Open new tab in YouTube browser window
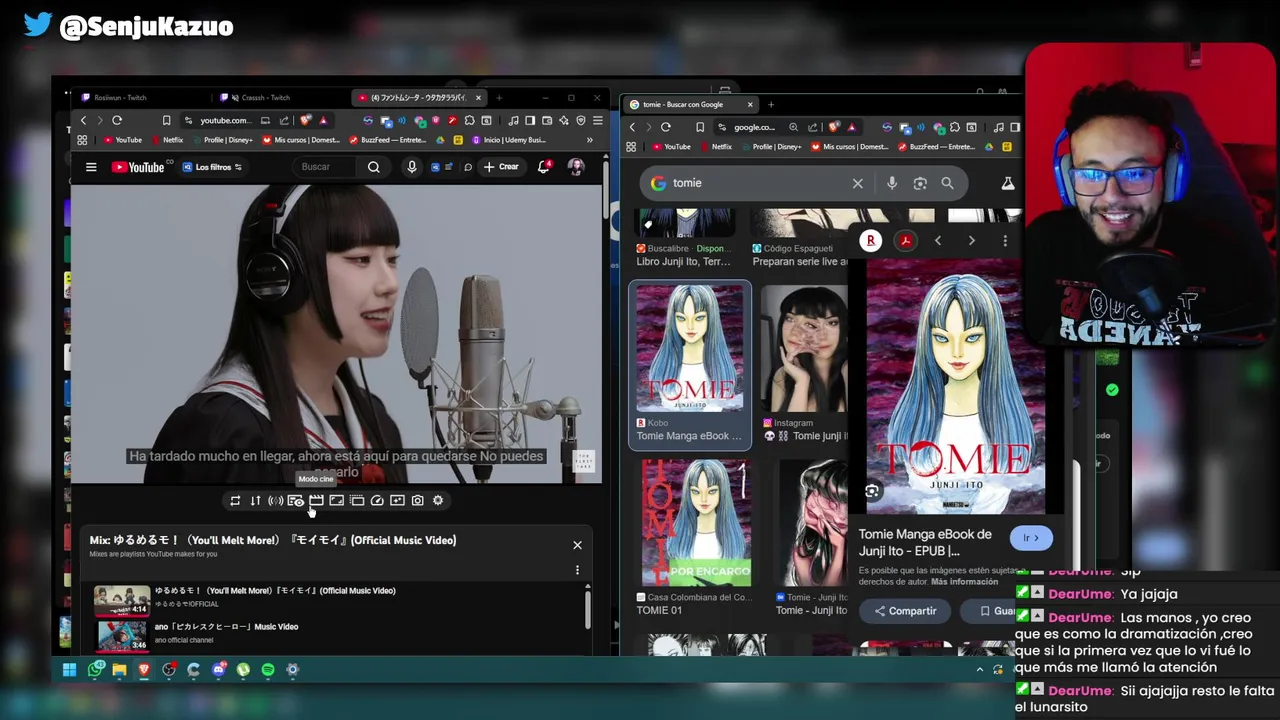This screenshot has width=1280, height=720. click(499, 98)
